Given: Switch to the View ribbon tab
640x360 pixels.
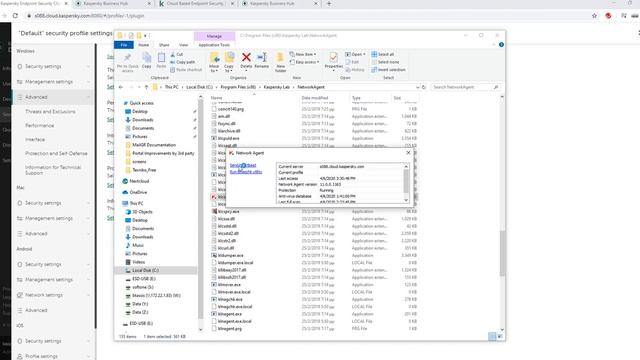Looking at the screenshot, I should coord(184,45).
